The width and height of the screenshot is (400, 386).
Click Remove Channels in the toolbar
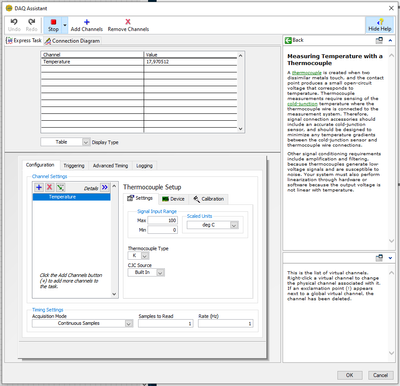point(128,25)
